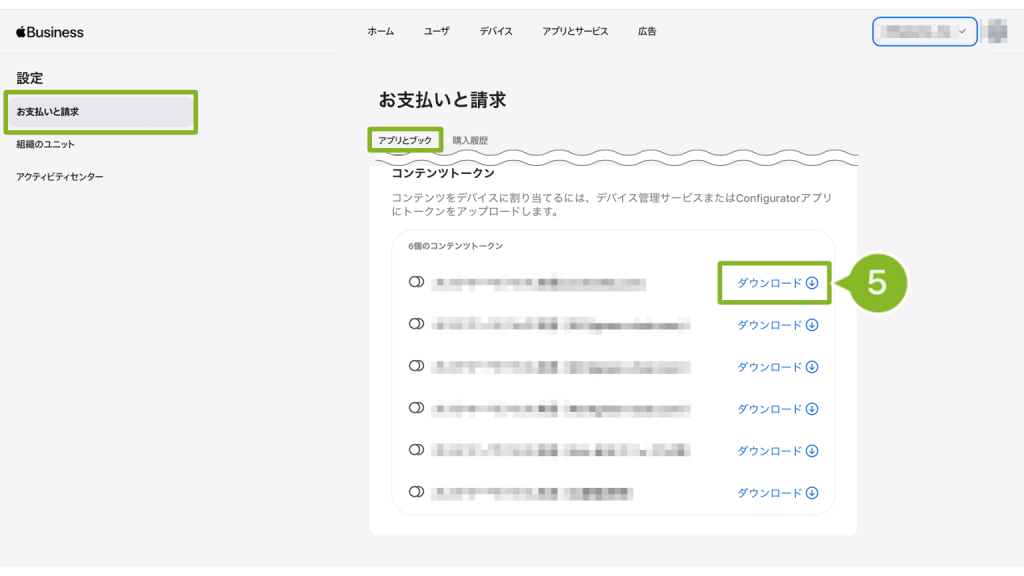Open the ユーザ menu
Viewport: 1024px width, 576px height.
click(436, 32)
